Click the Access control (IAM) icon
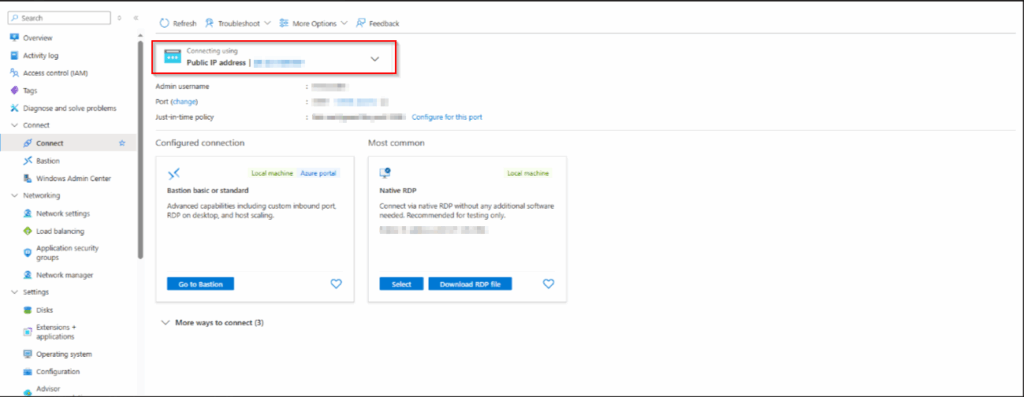Image resolution: width=1024 pixels, height=397 pixels. tap(14, 73)
